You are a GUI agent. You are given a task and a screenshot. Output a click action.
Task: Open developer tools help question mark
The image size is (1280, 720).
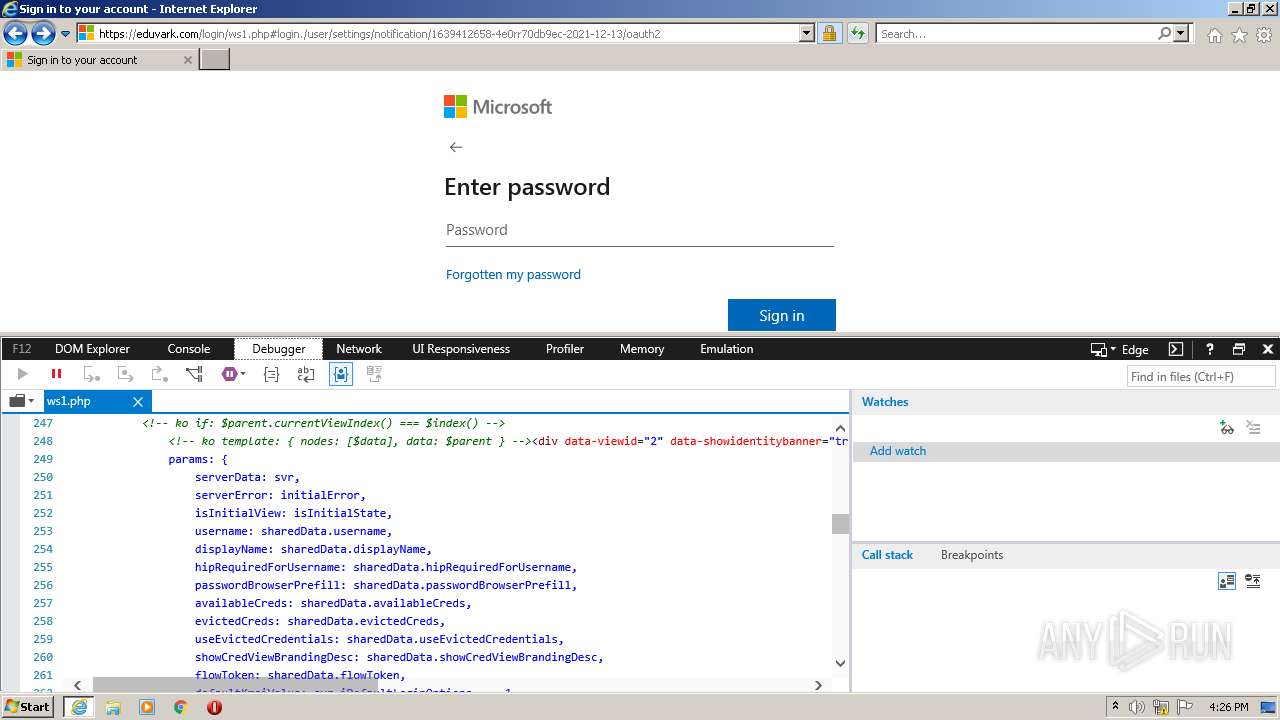point(1209,349)
